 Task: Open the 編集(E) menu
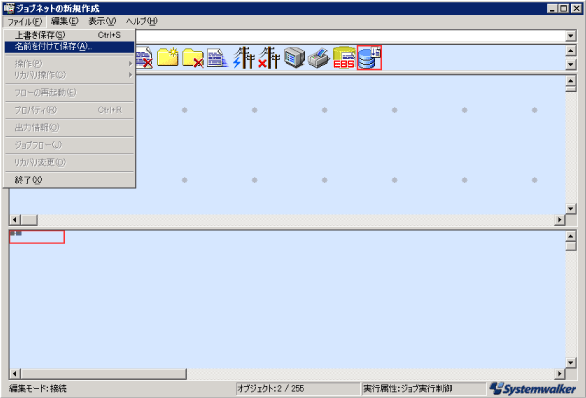65,21
